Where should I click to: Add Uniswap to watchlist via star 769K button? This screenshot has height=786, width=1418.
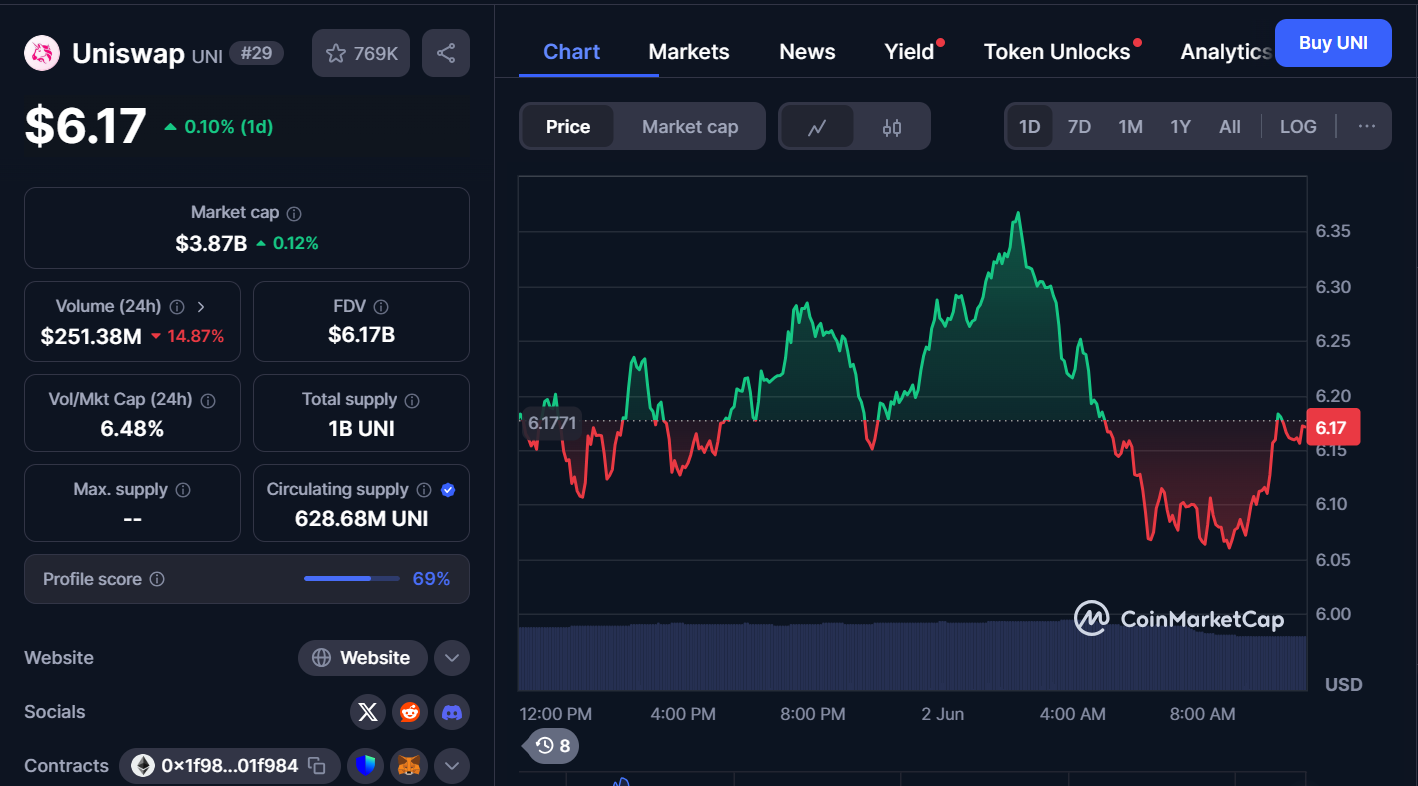(361, 53)
